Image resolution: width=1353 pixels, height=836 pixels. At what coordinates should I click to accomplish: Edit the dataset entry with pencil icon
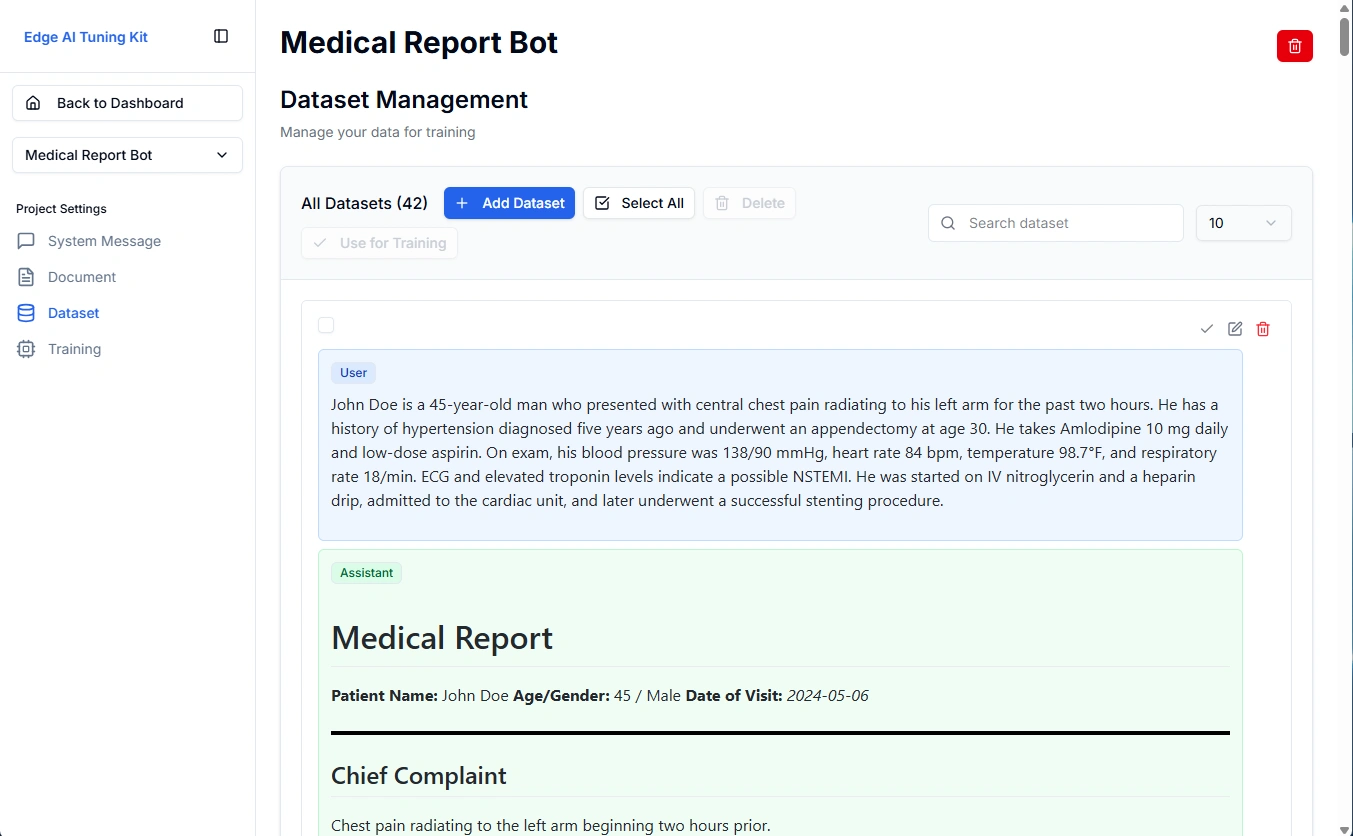click(x=1234, y=328)
